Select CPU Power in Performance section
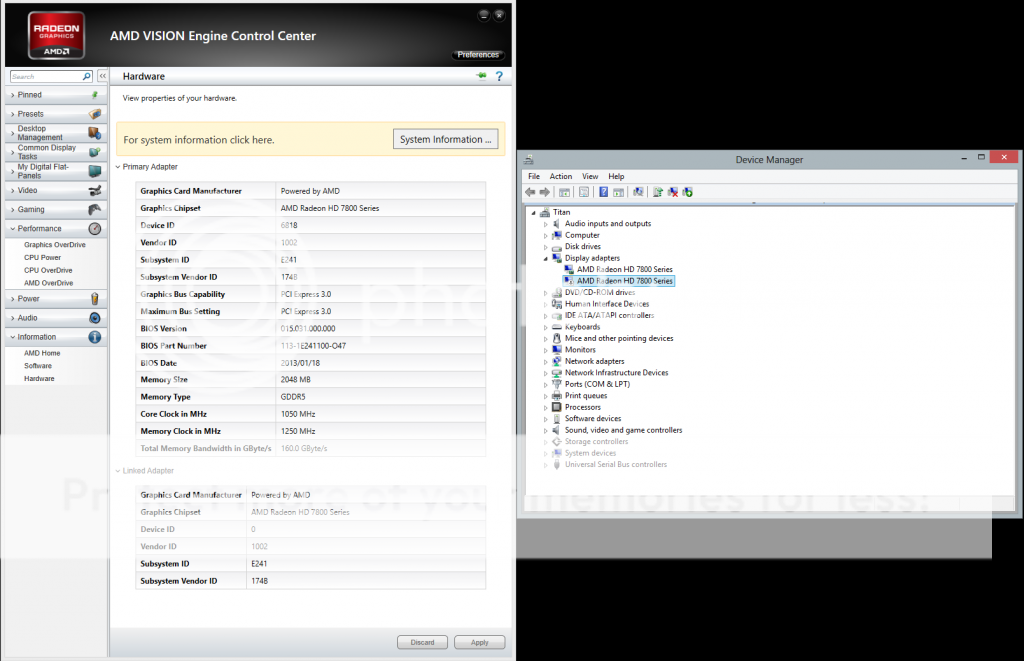1024x661 pixels. (42, 258)
